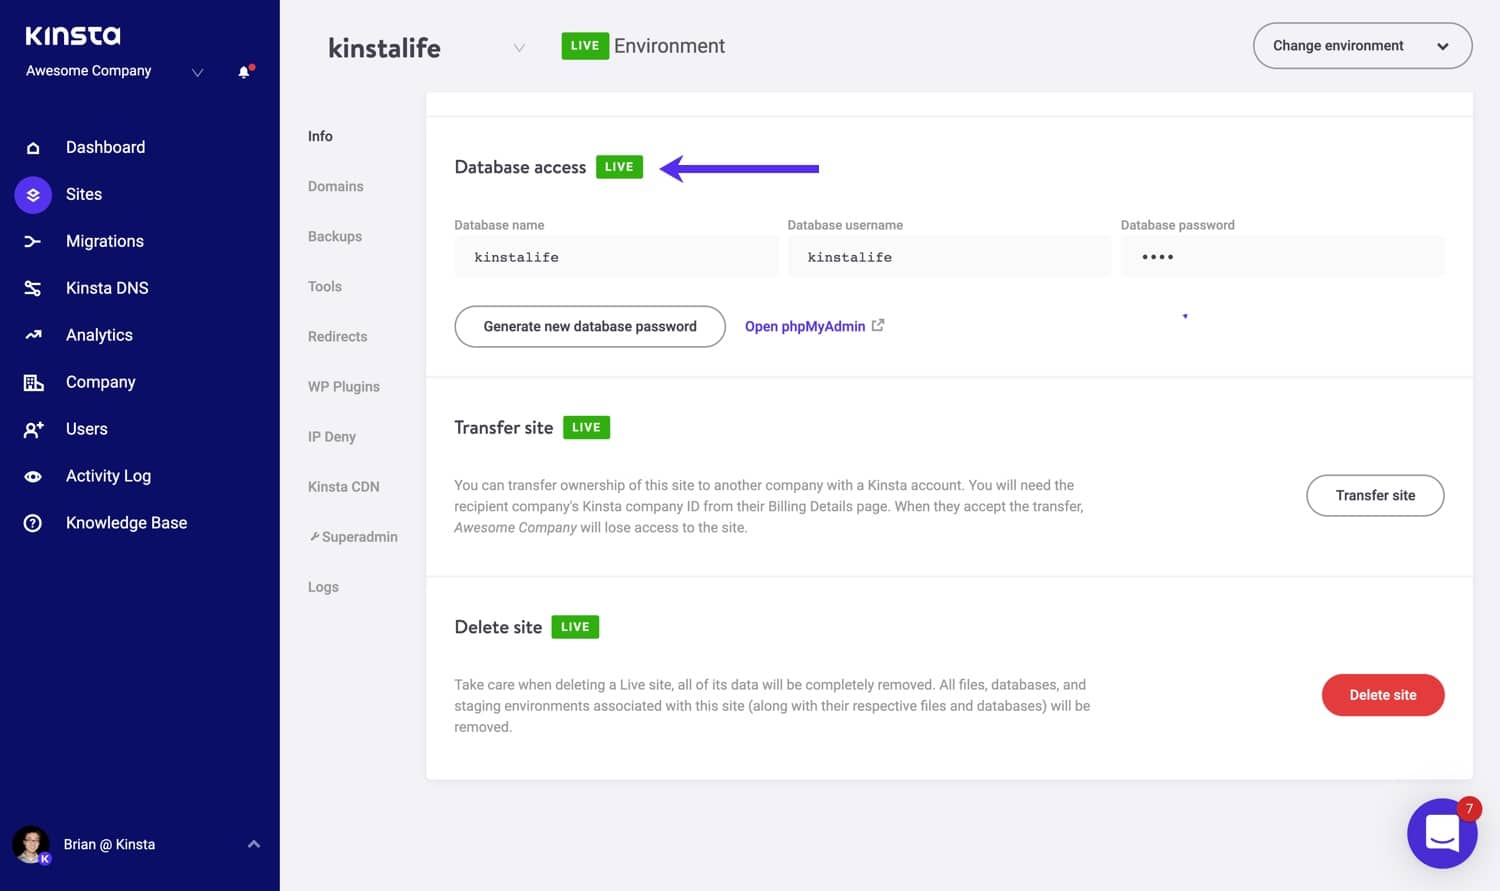This screenshot has width=1500, height=891.
Task: Click the Company building icon
Action: (x=33, y=382)
